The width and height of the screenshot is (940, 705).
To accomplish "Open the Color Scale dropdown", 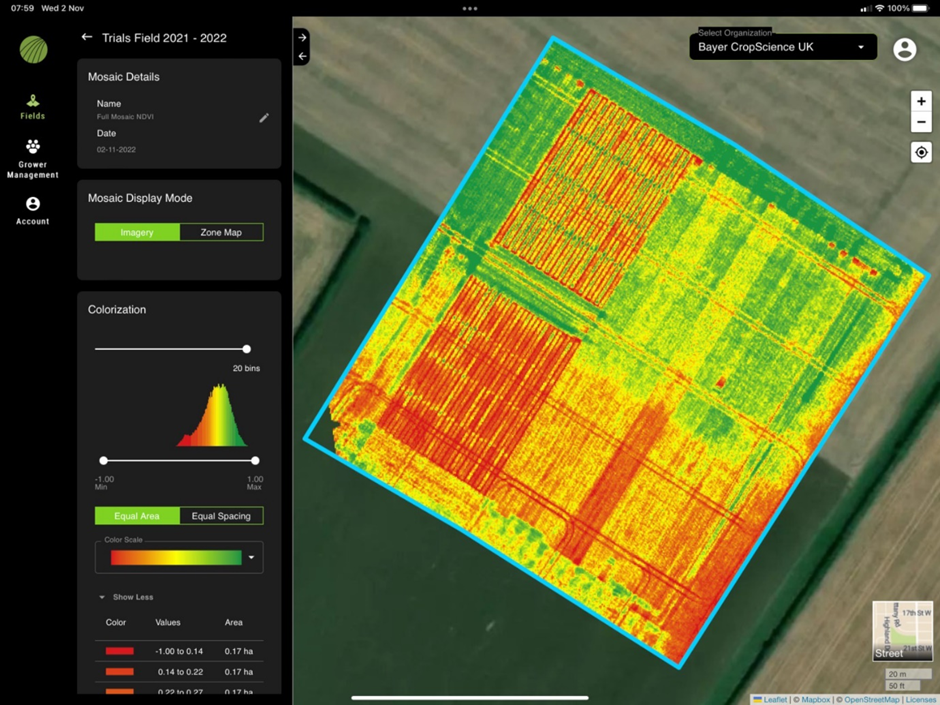I will [x=179, y=558].
